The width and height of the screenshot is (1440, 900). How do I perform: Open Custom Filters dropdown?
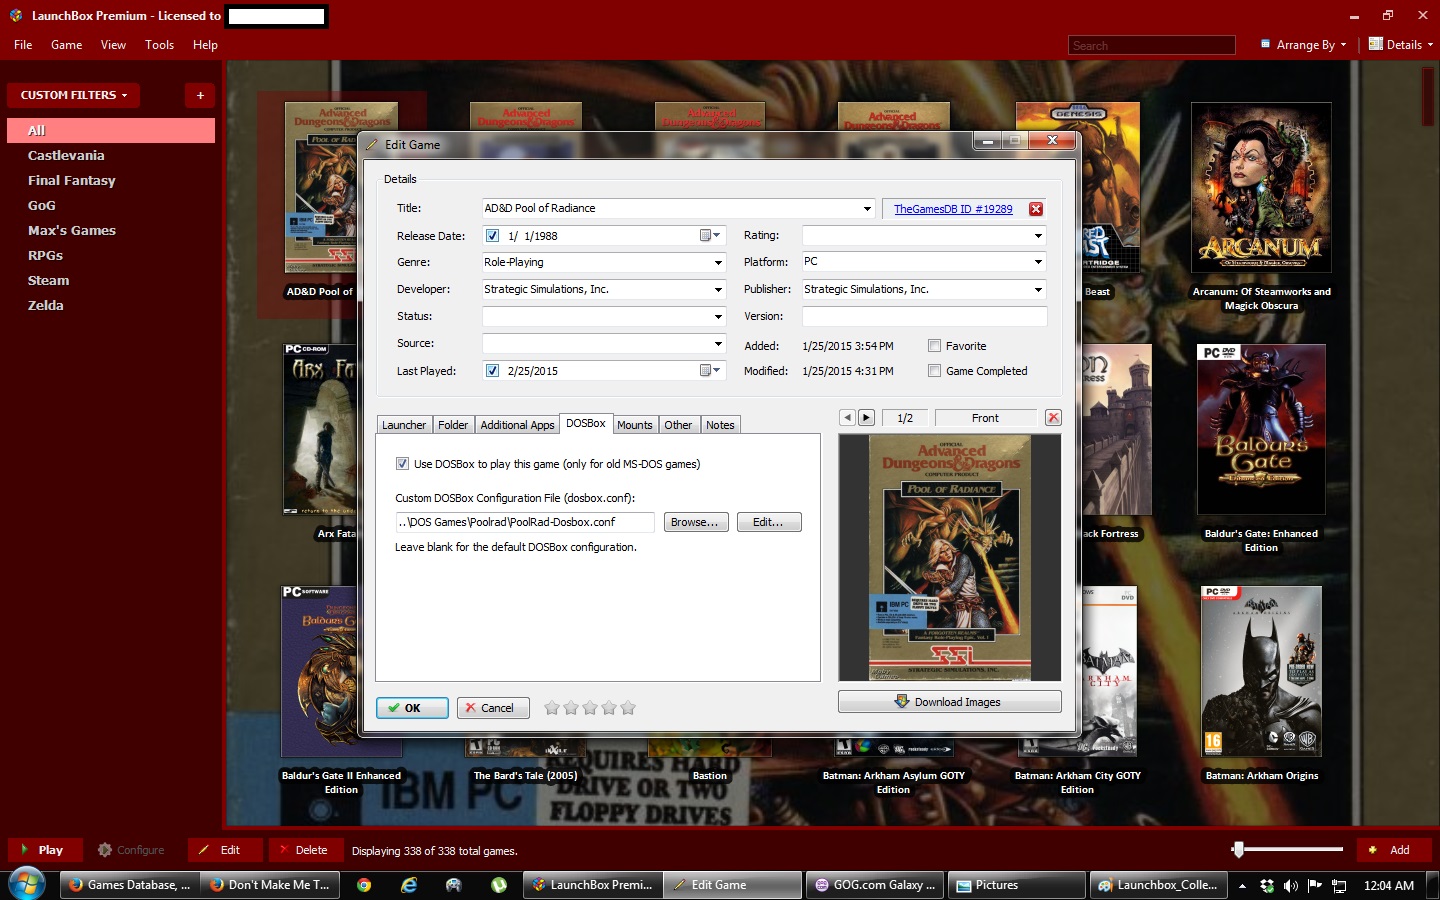point(74,95)
